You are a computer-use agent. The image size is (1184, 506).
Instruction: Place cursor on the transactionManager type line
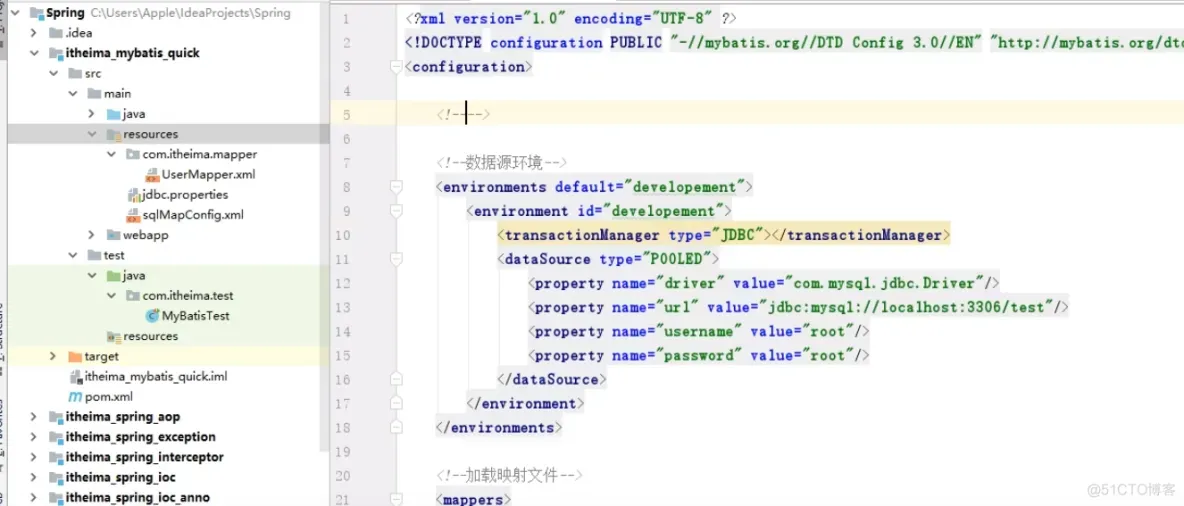click(723, 235)
